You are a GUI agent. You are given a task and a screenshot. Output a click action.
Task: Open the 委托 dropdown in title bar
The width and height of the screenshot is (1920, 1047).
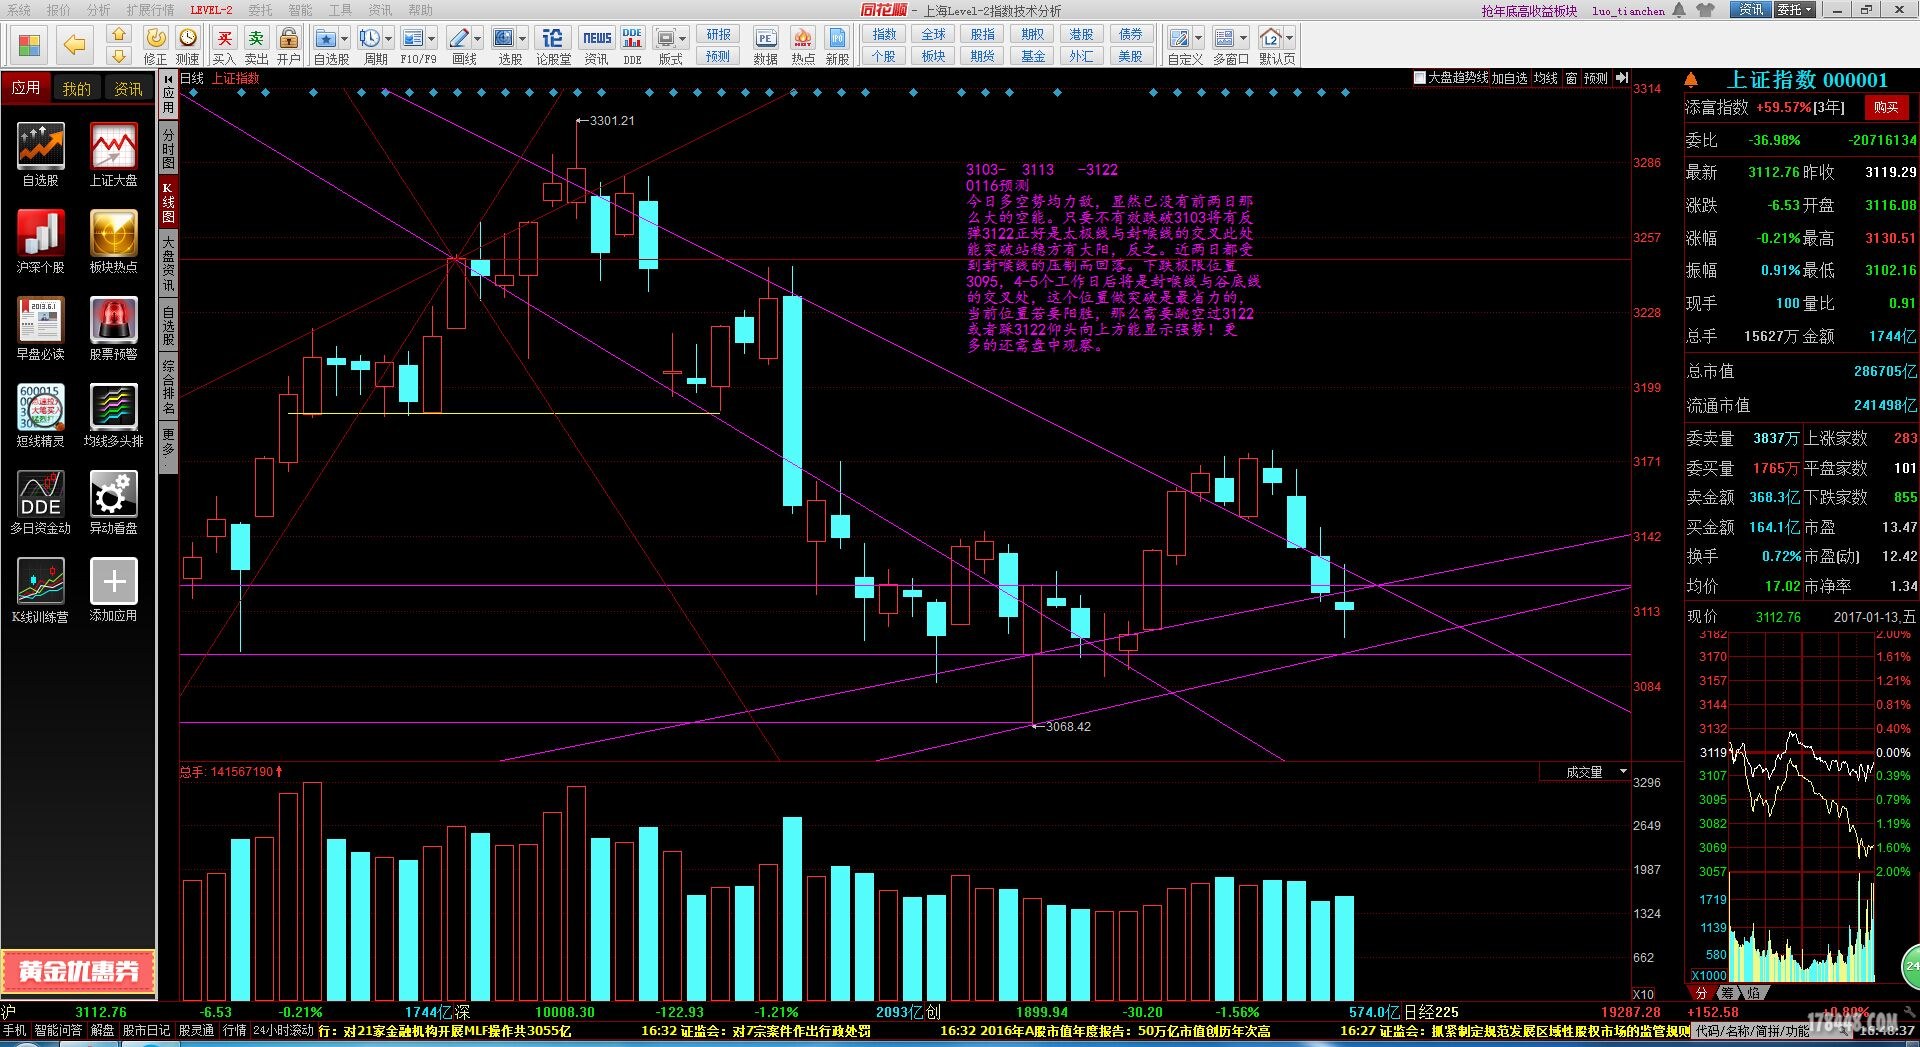coord(1795,10)
